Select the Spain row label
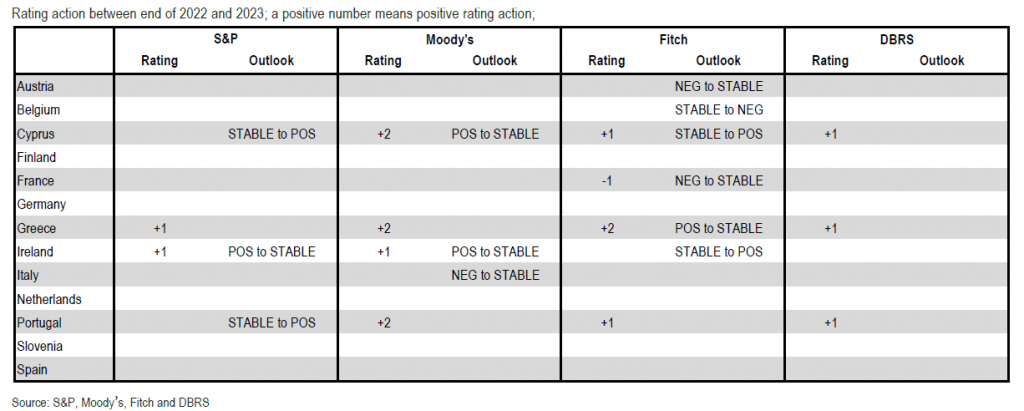The height and width of the screenshot is (411, 1024). coord(32,370)
